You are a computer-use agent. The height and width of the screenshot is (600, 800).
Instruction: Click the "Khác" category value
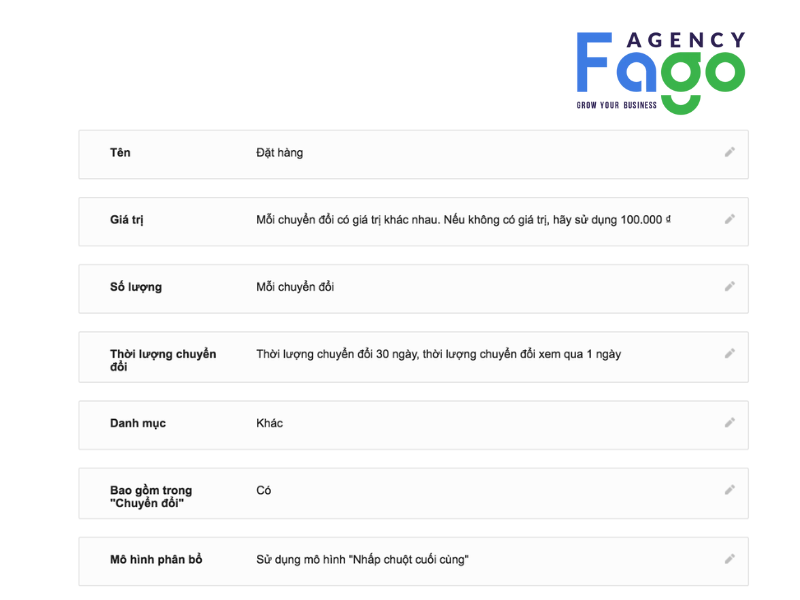[270, 423]
